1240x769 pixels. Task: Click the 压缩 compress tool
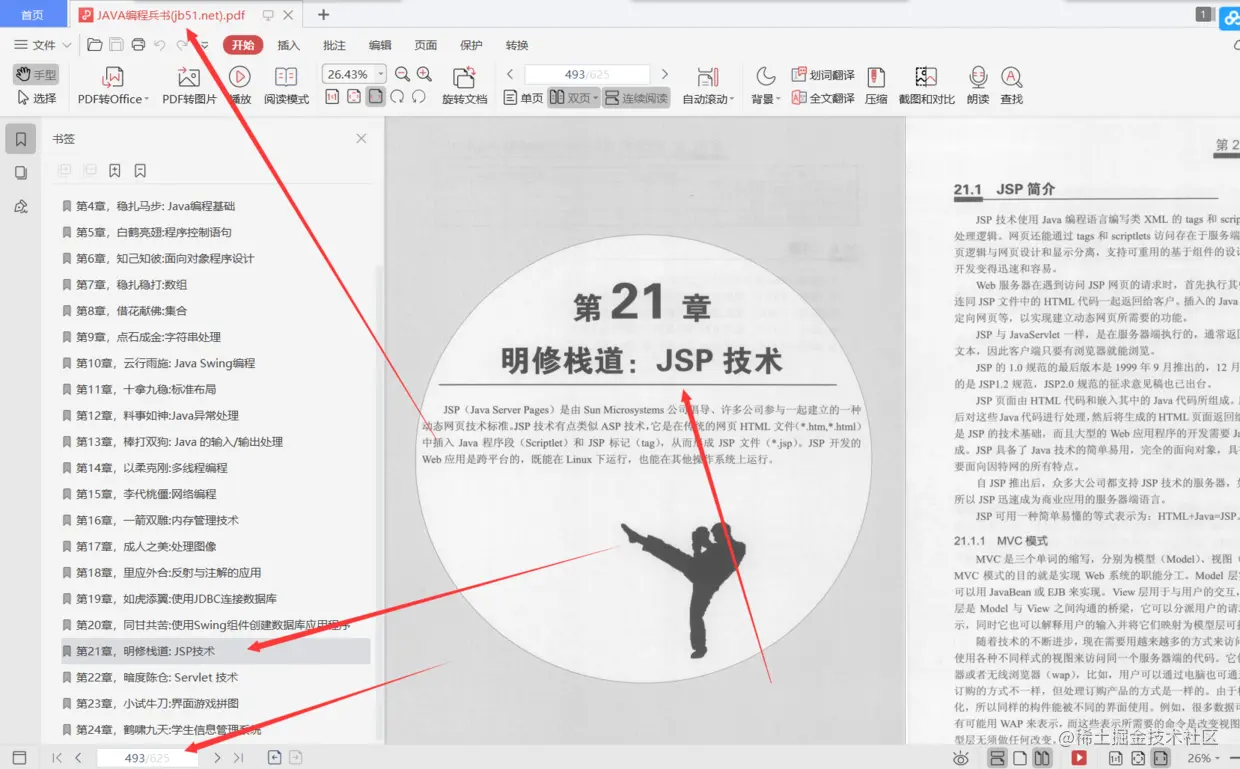click(x=876, y=86)
